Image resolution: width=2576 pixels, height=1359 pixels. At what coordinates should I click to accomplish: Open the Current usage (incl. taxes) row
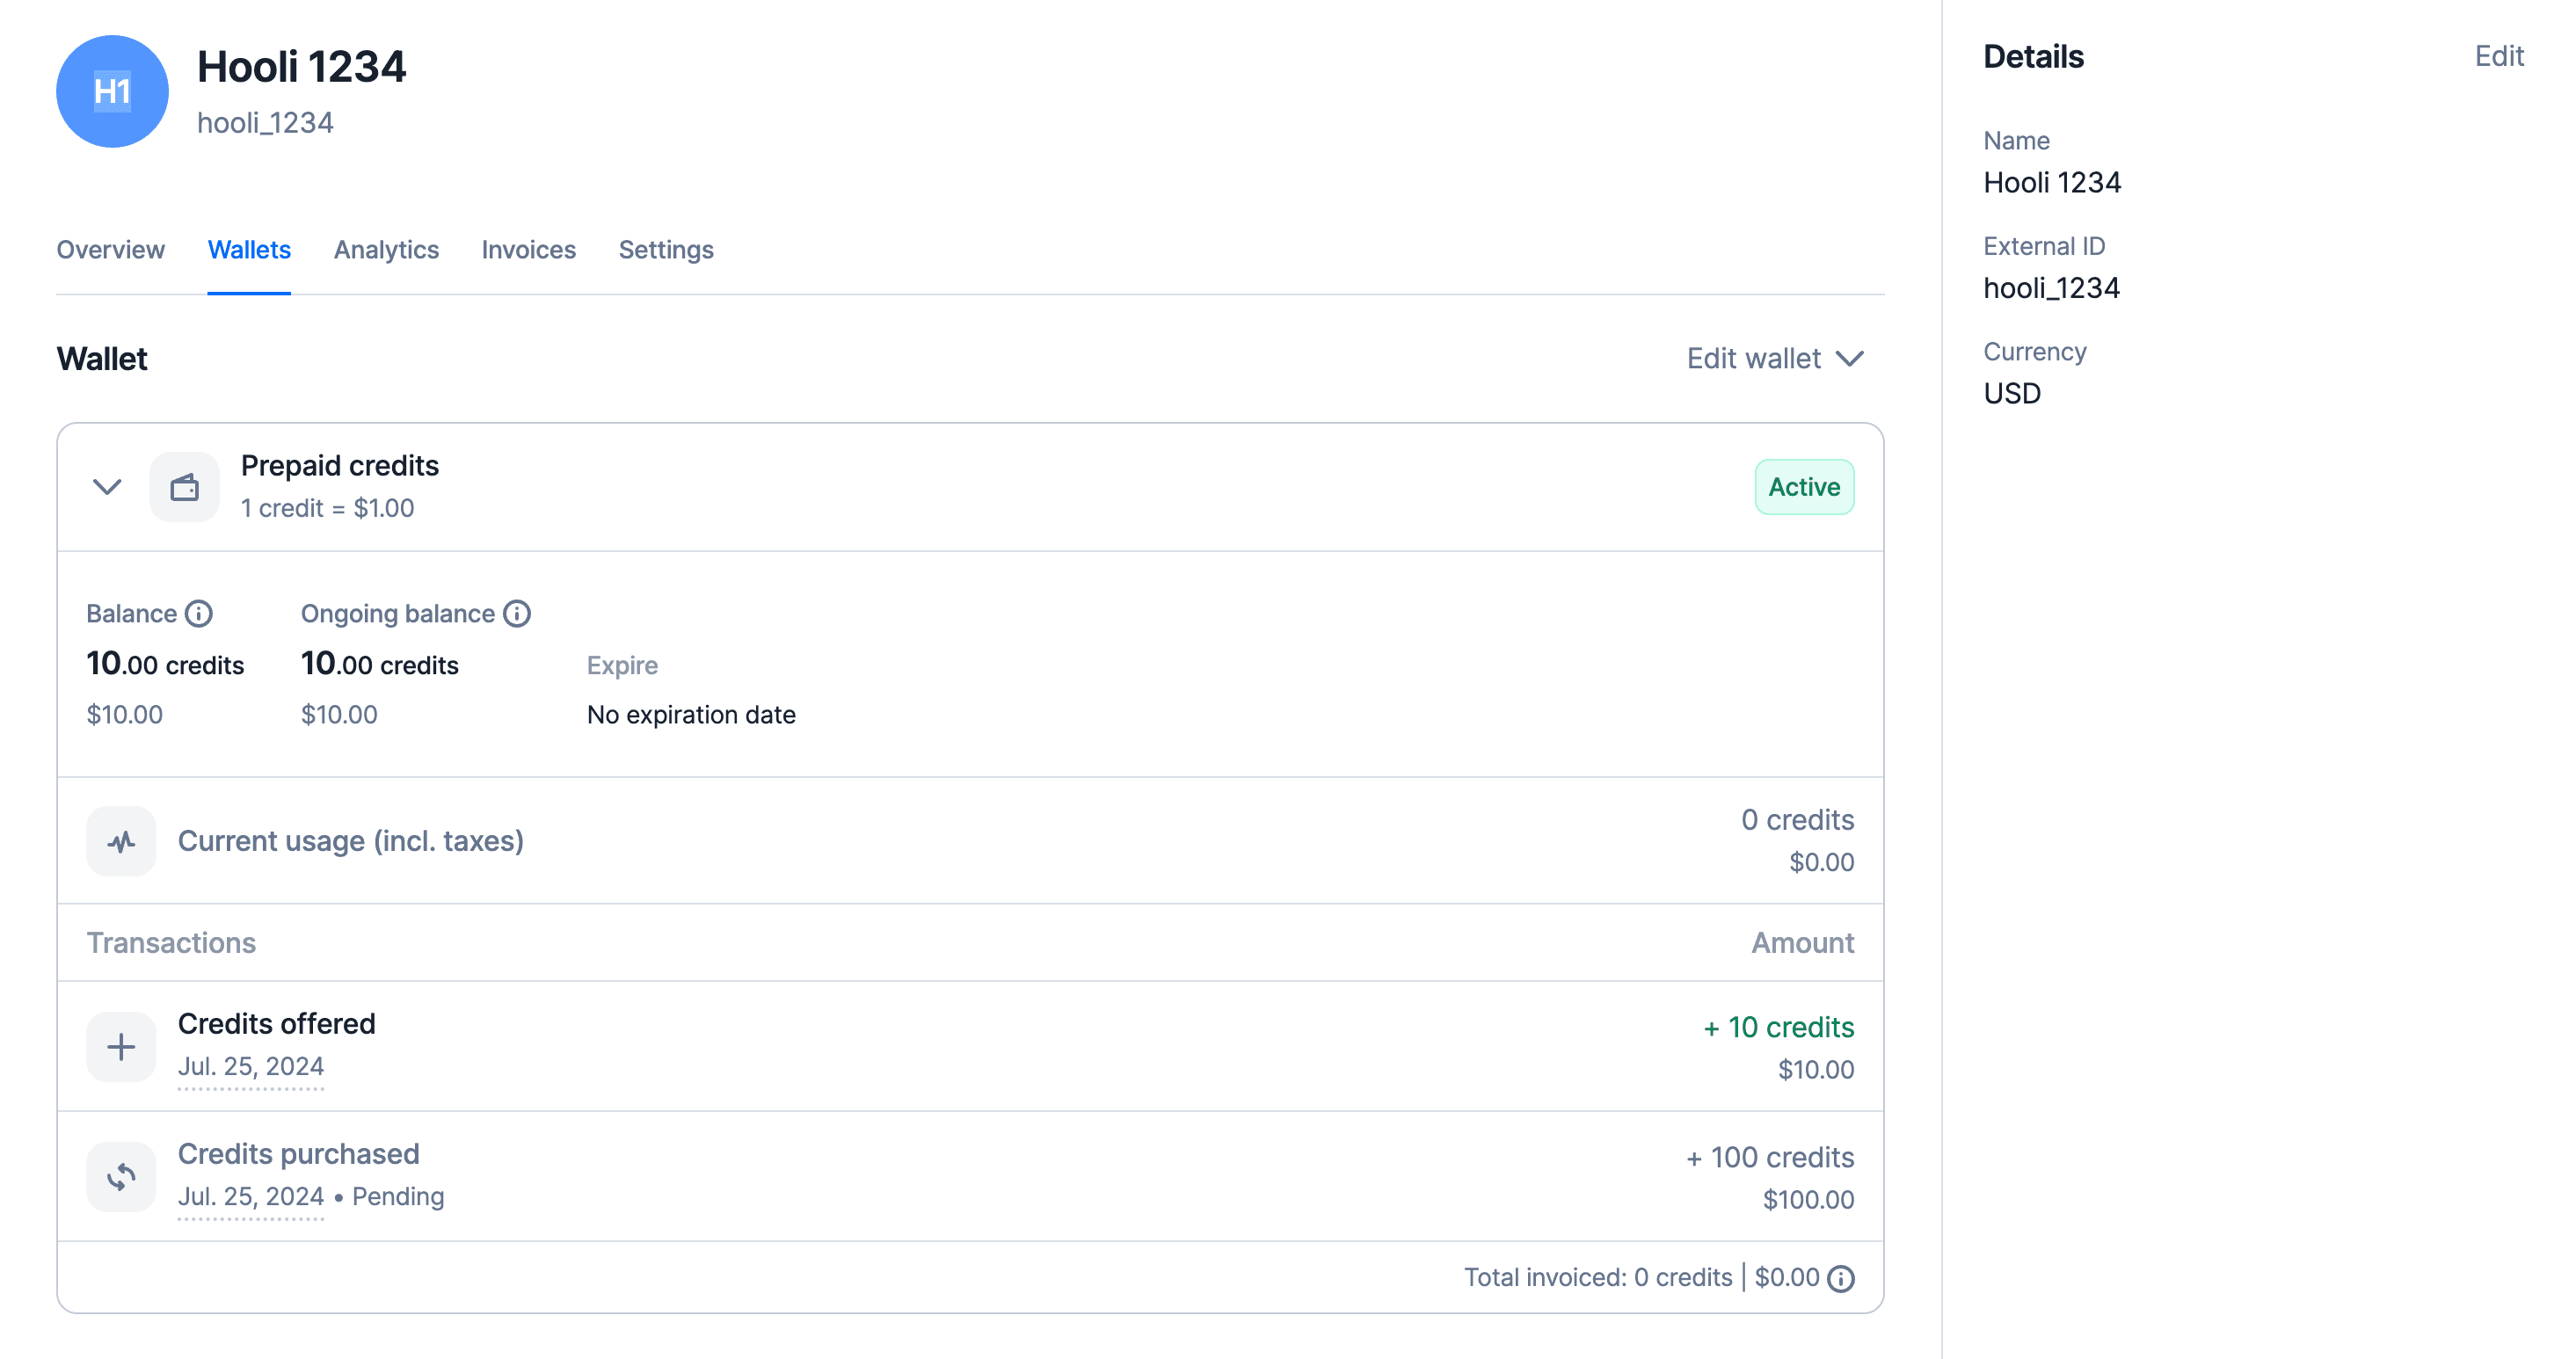click(350, 841)
